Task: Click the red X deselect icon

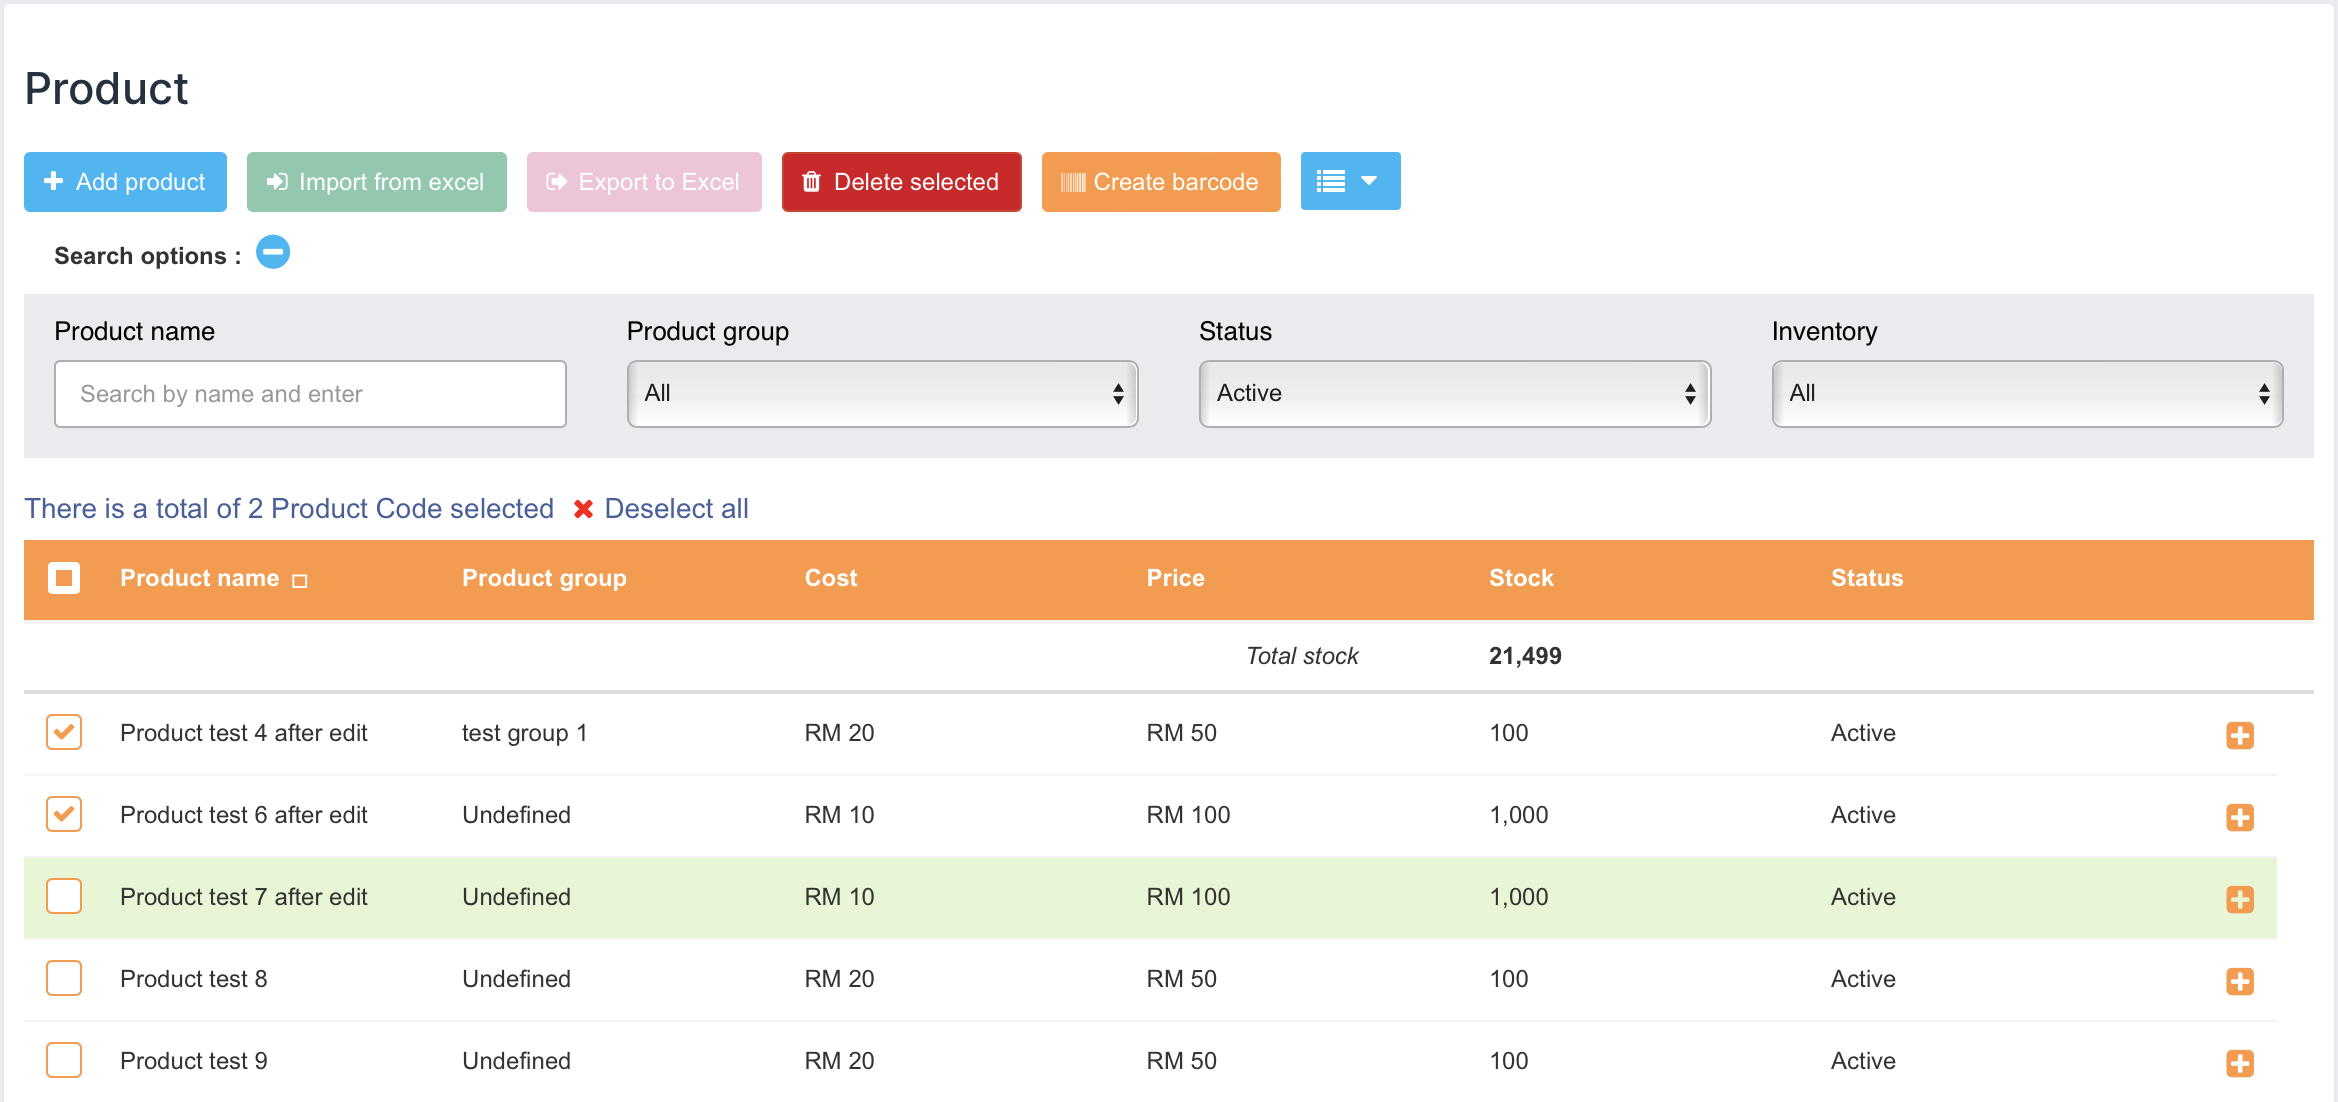Action: 583,509
